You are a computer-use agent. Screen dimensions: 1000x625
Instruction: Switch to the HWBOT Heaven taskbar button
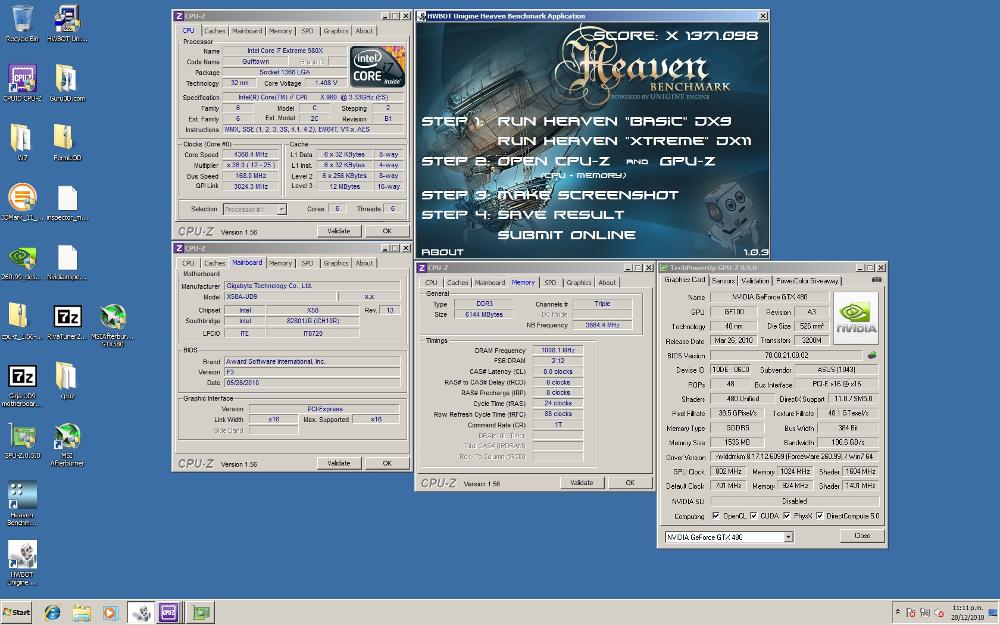tap(142, 613)
